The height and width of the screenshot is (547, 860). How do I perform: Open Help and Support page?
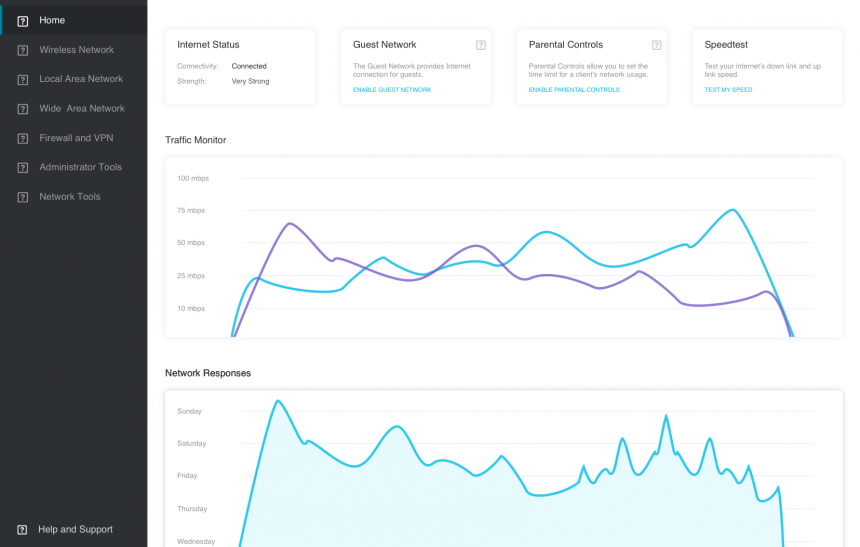pyautogui.click(x=75, y=530)
